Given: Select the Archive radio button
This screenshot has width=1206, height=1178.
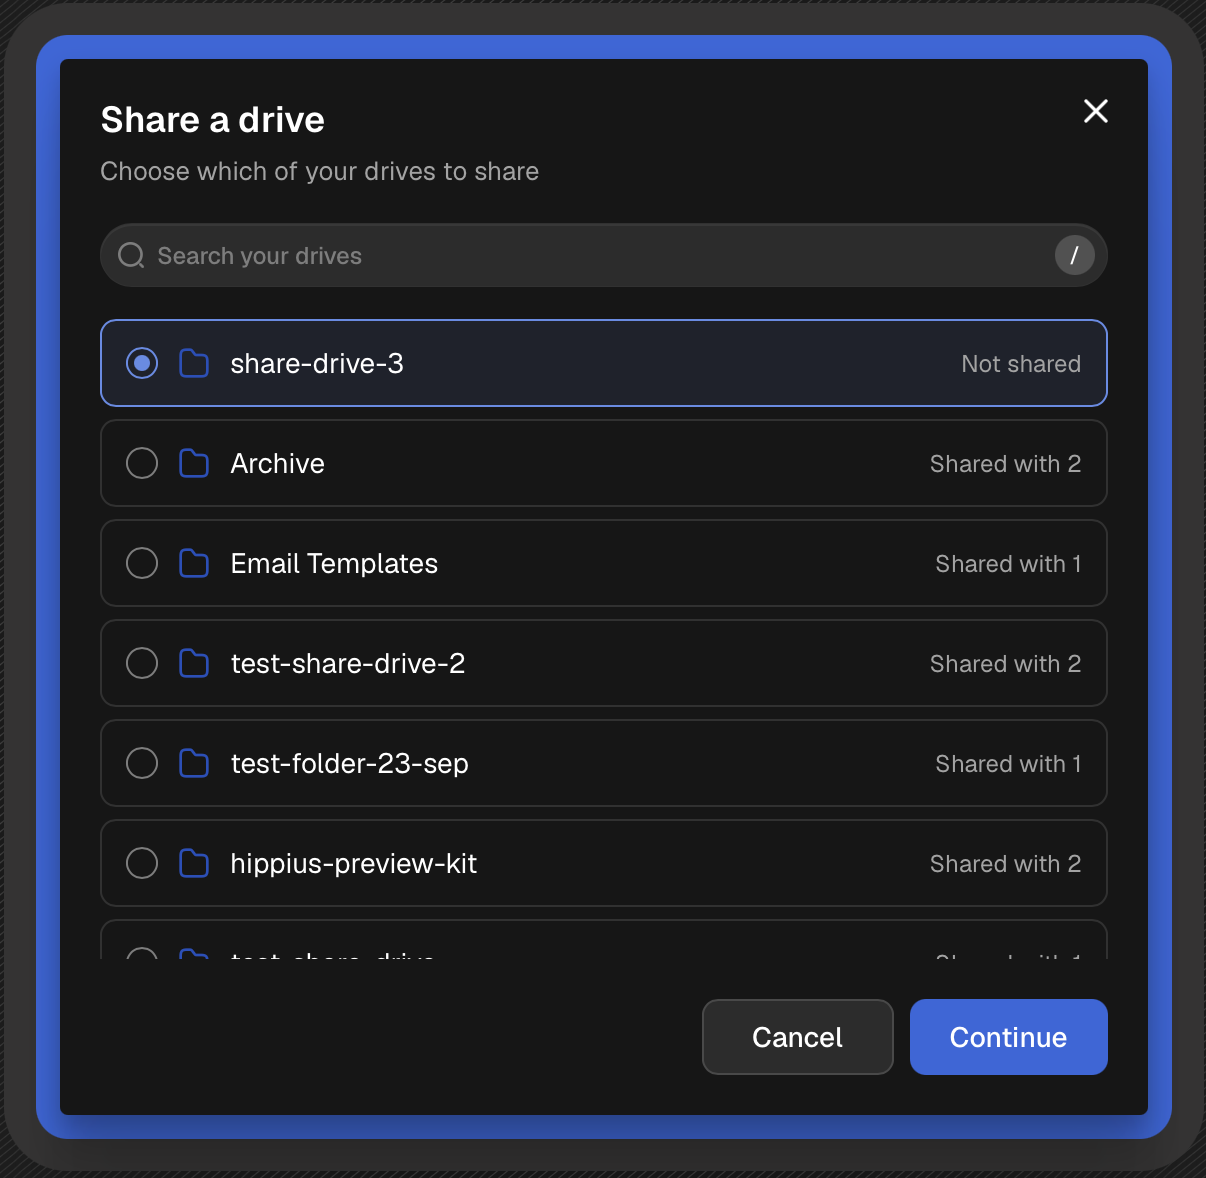Looking at the screenshot, I should tap(142, 463).
